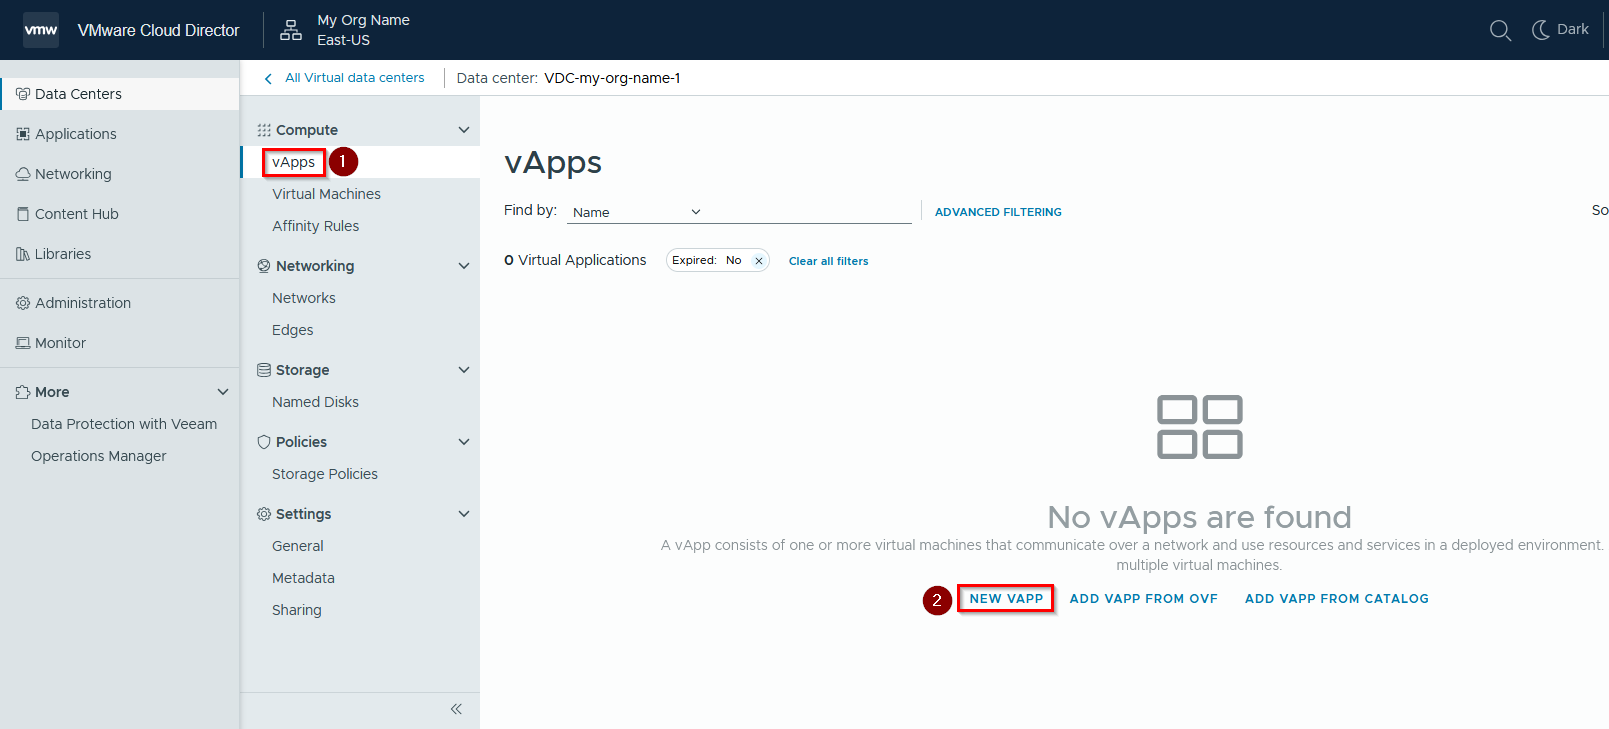1609x729 pixels.
Task: Open Advanced Filtering
Action: click(998, 212)
